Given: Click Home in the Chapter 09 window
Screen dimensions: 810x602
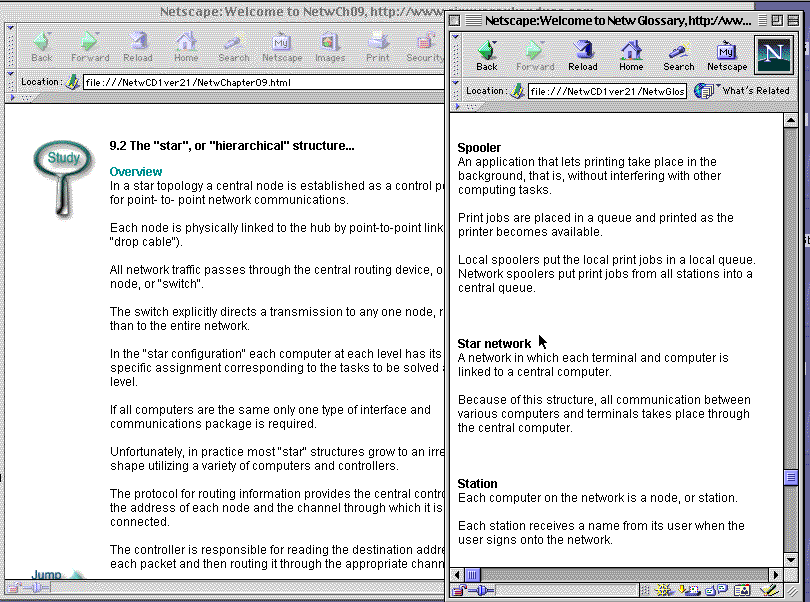Looking at the screenshot, I should click(186, 47).
